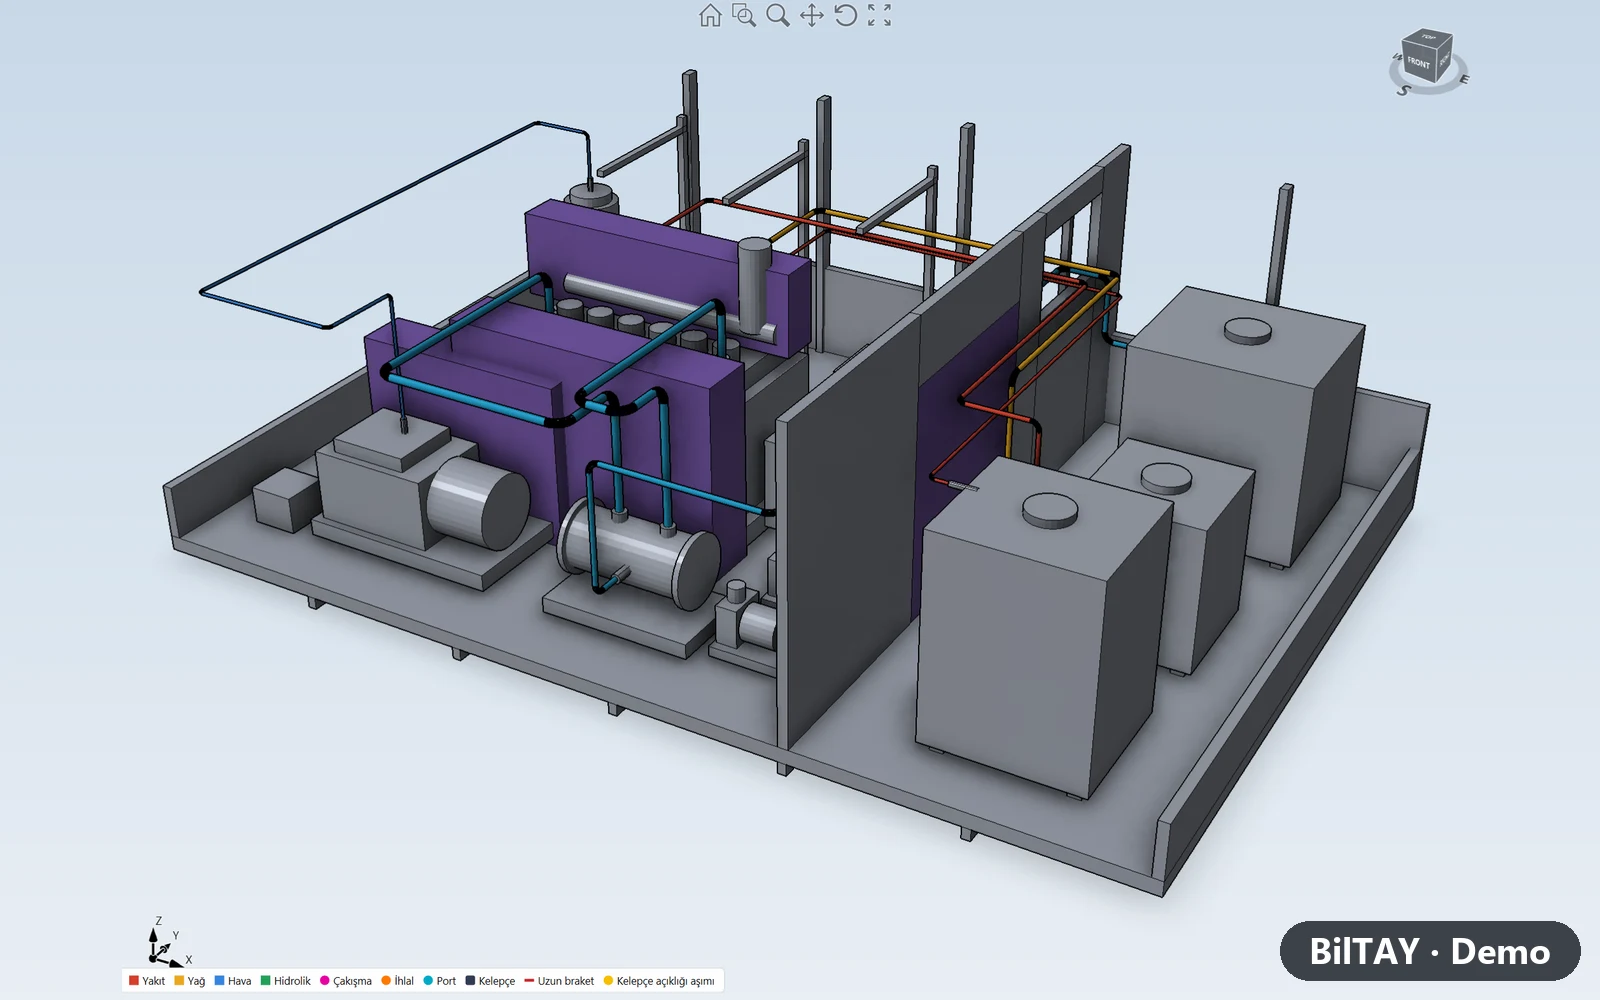Click the XYZ axis triad indicator

168,942
